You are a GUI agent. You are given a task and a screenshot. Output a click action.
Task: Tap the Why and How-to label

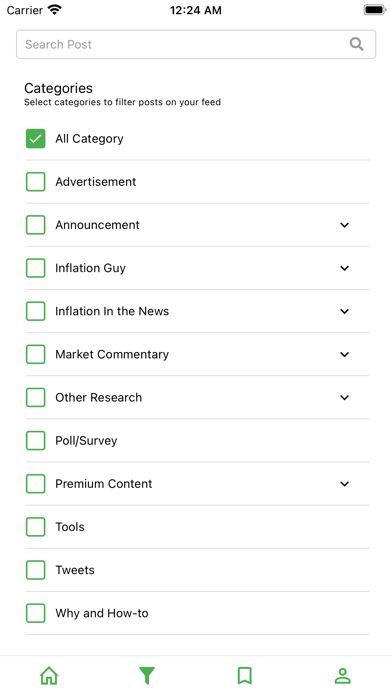point(102,613)
